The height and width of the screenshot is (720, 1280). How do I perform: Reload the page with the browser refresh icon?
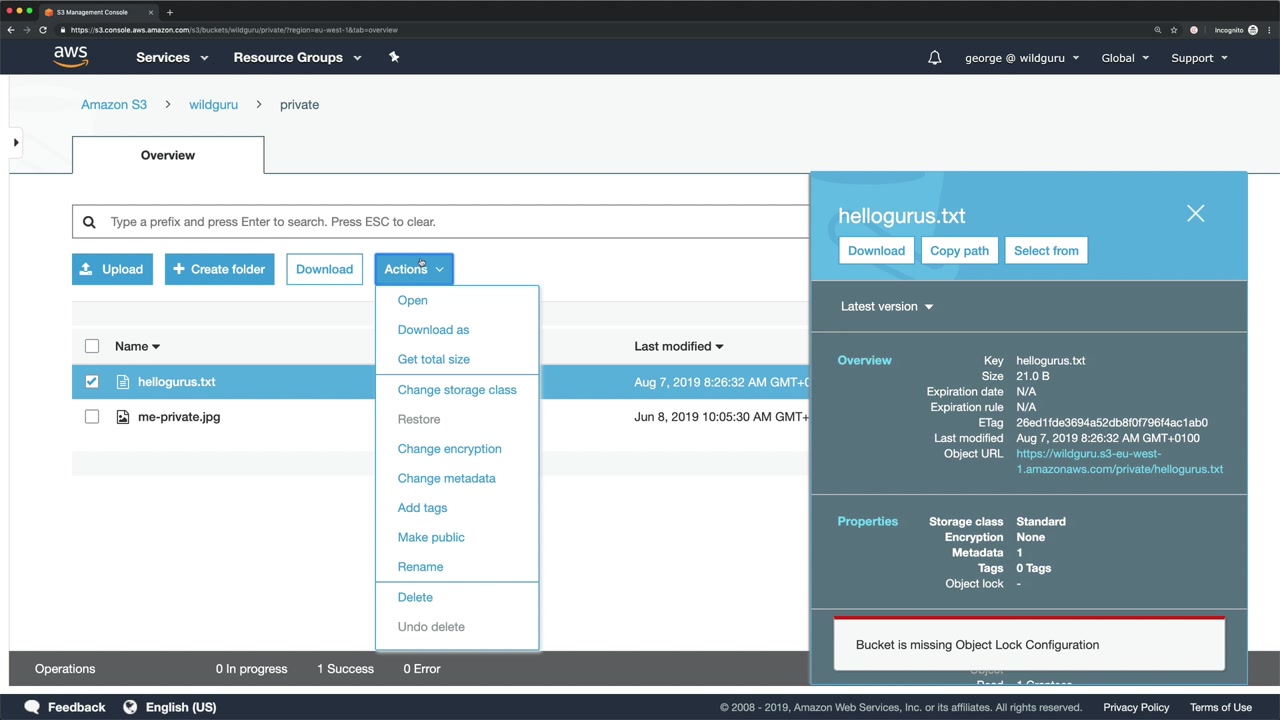point(43,30)
